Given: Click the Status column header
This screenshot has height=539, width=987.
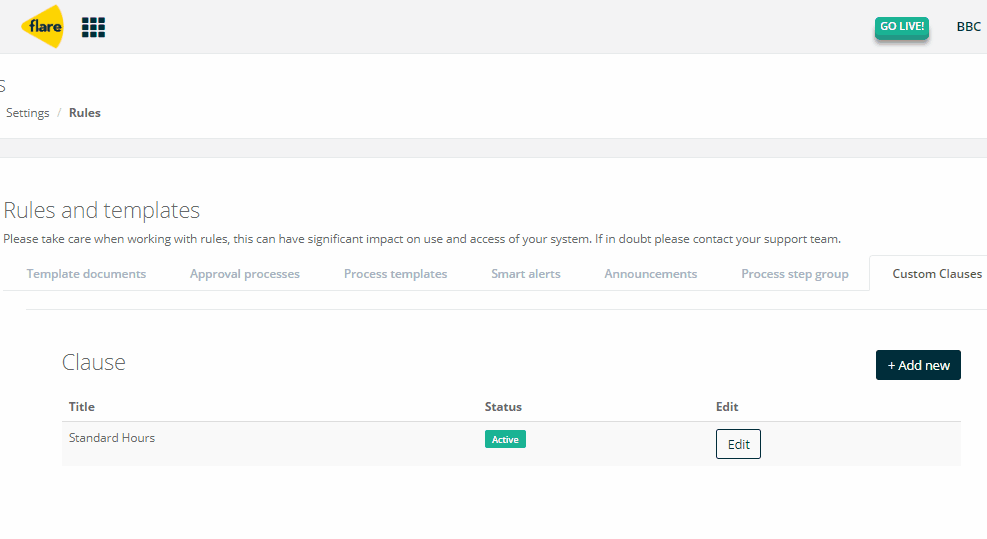Looking at the screenshot, I should click(503, 407).
